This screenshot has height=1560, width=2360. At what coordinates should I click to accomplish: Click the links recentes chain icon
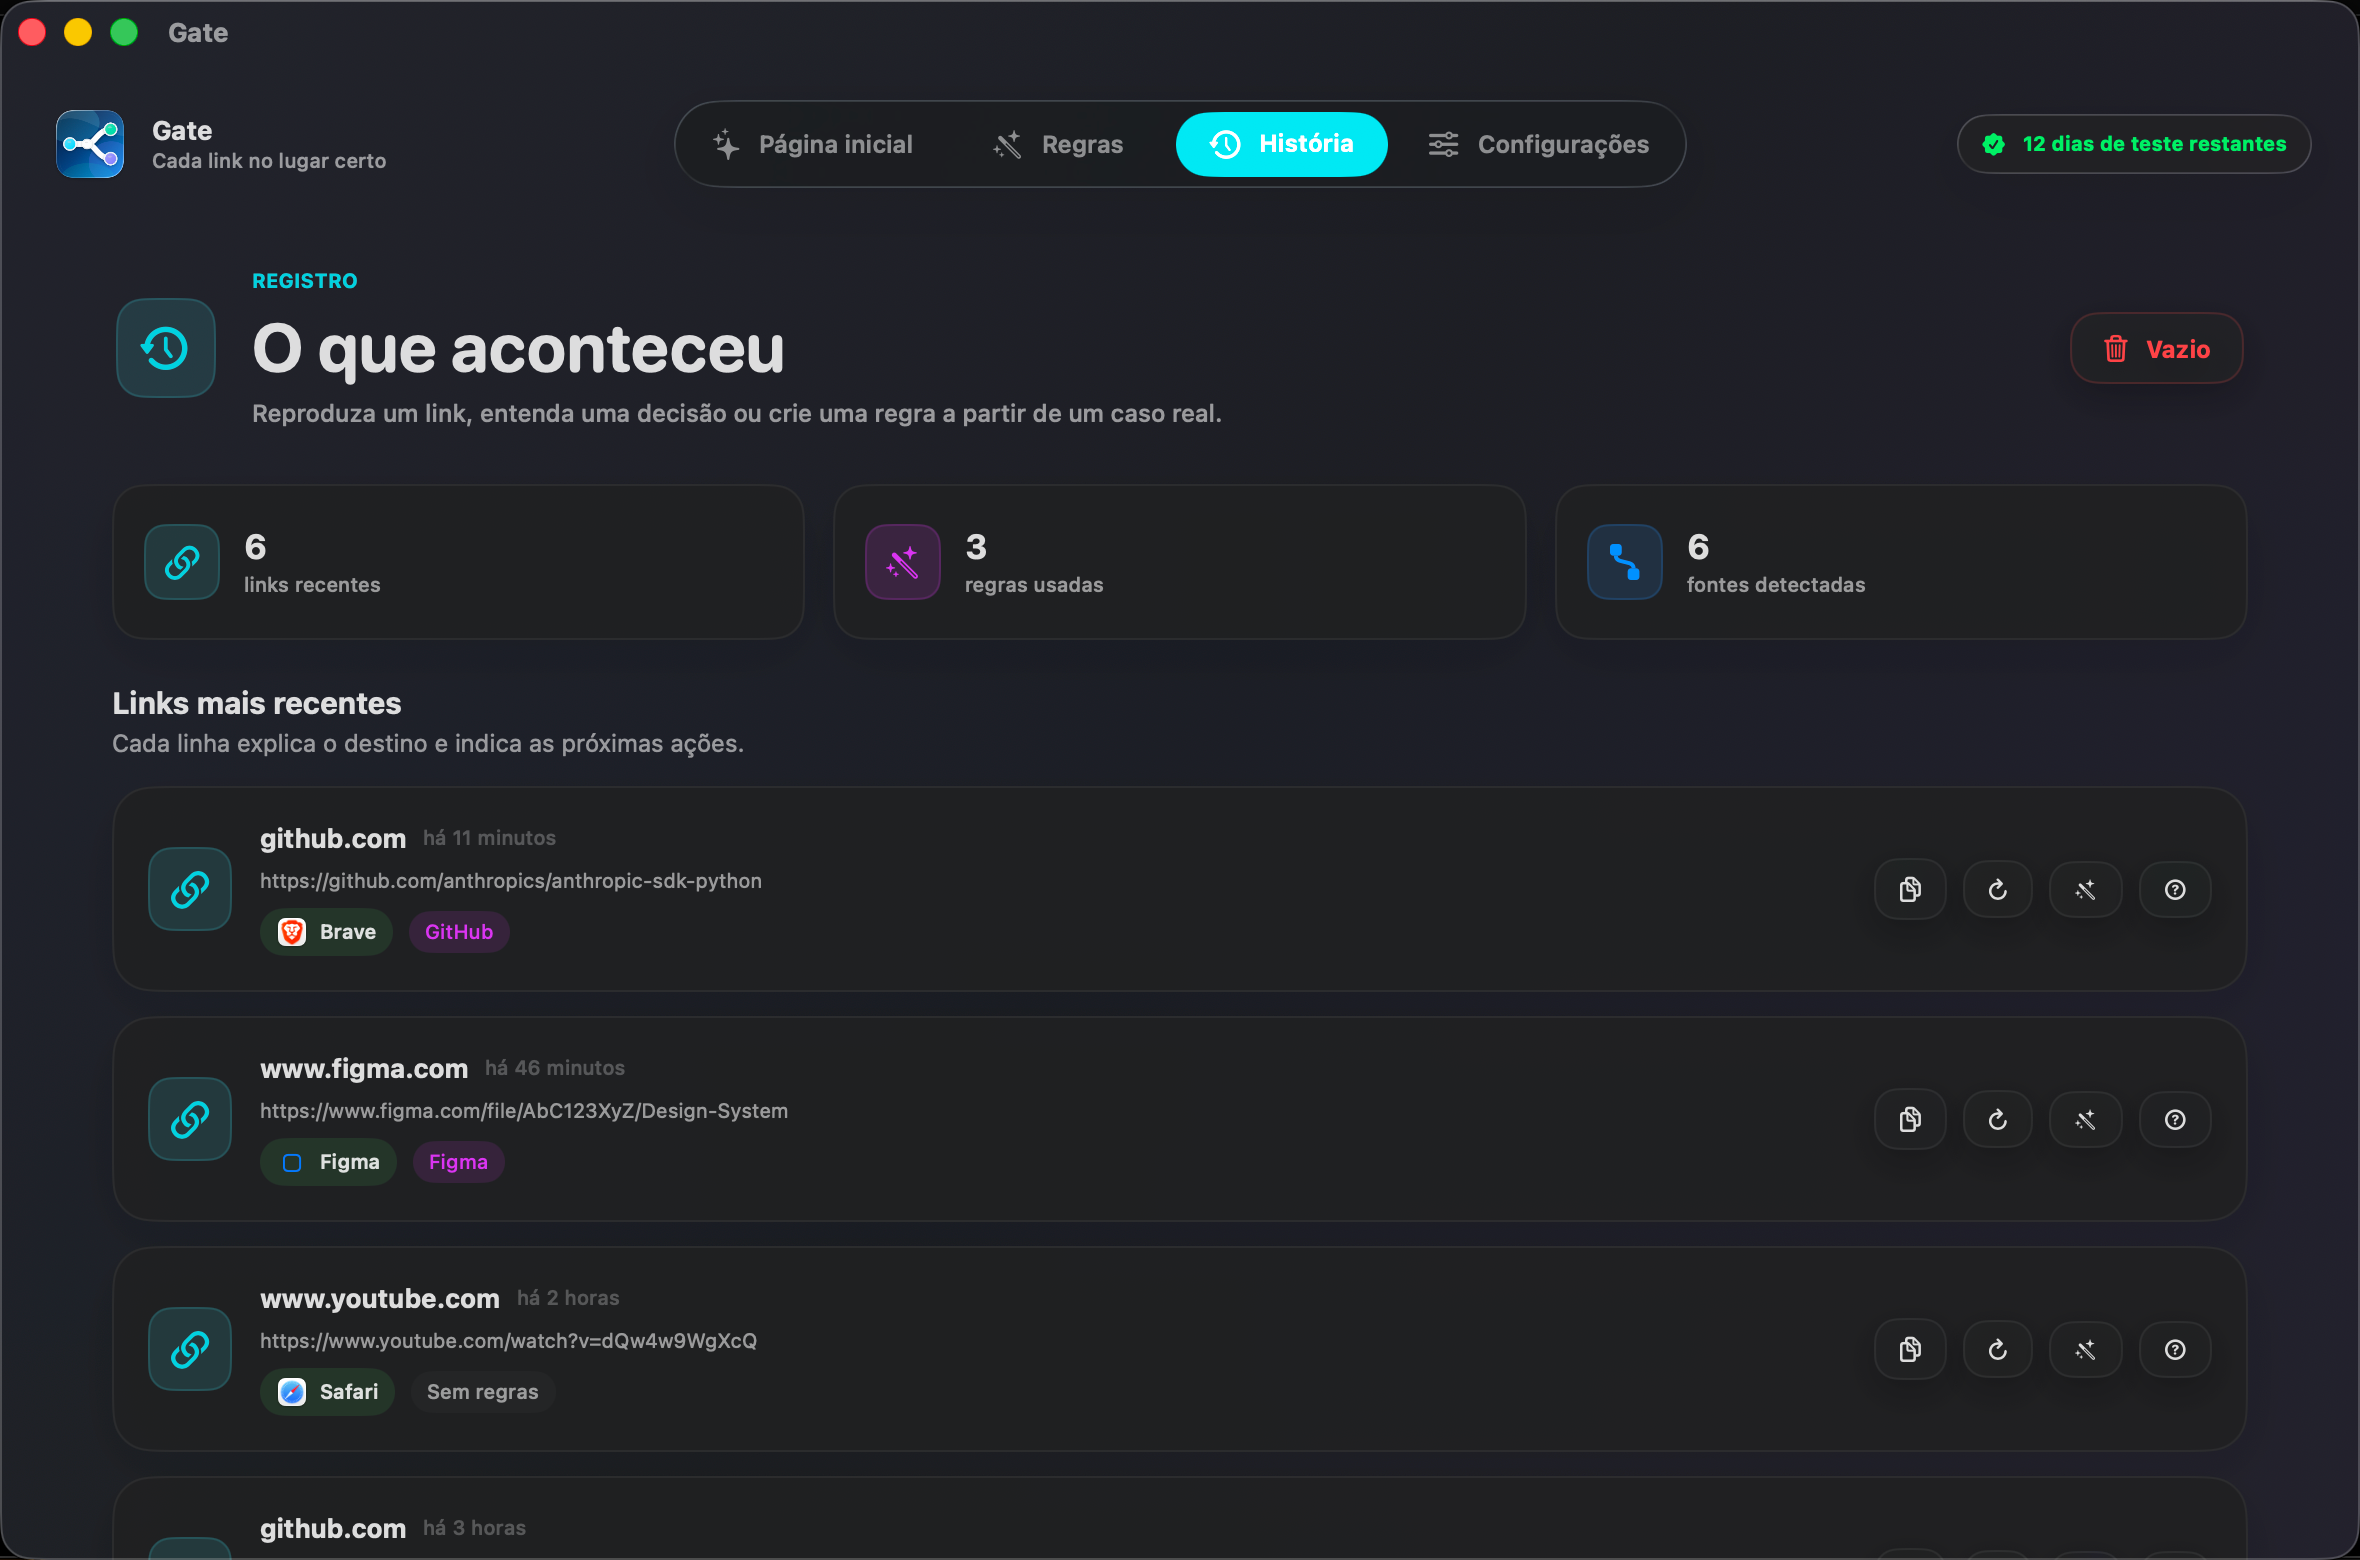point(182,562)
